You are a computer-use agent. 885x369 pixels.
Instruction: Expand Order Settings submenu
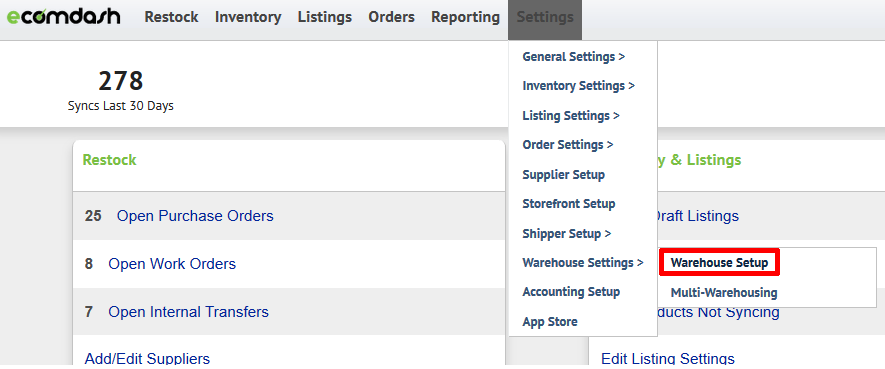click(x=568, y=145)
